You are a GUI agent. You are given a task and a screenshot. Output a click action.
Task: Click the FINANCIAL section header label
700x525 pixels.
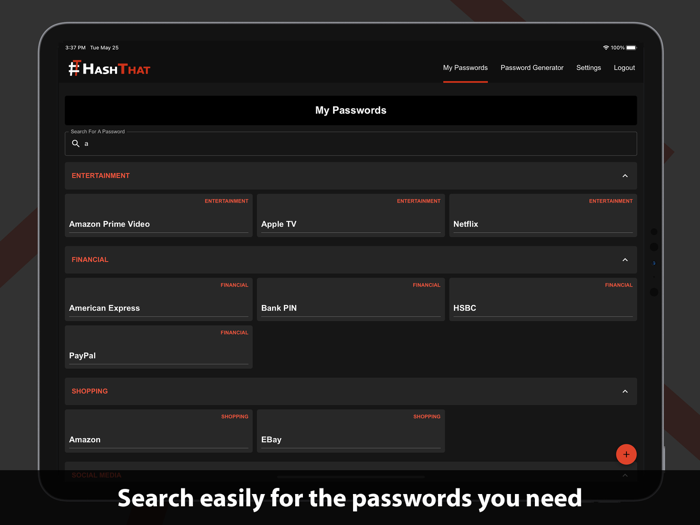[x=90, y=260]
